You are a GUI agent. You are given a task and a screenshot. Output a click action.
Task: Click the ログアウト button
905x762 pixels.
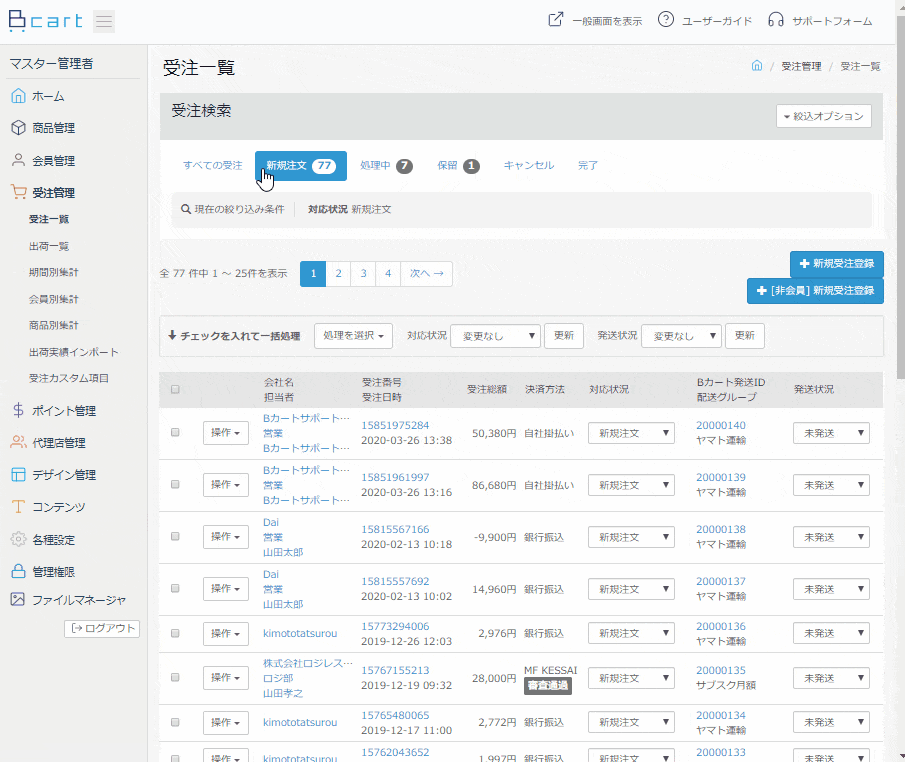click(102, 628)
